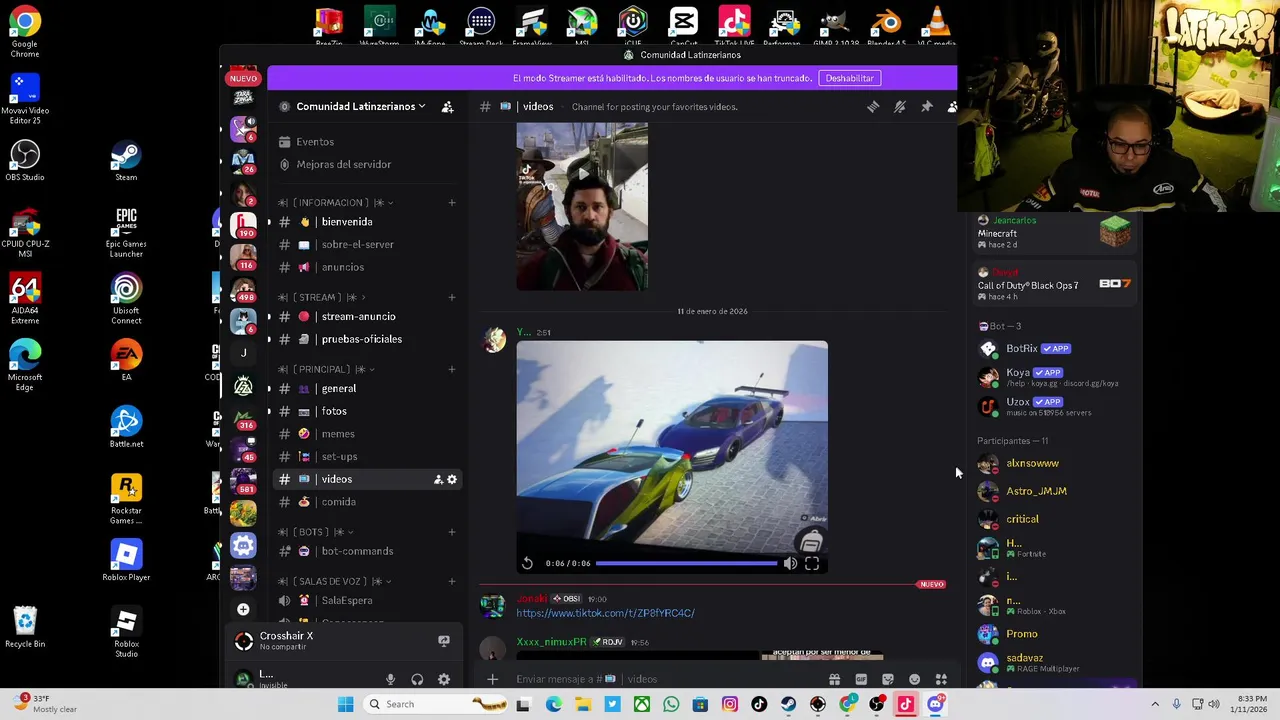Open Blender desktop shortcut
This screenshot has height=720, width=1280.
tap(886, 25)
